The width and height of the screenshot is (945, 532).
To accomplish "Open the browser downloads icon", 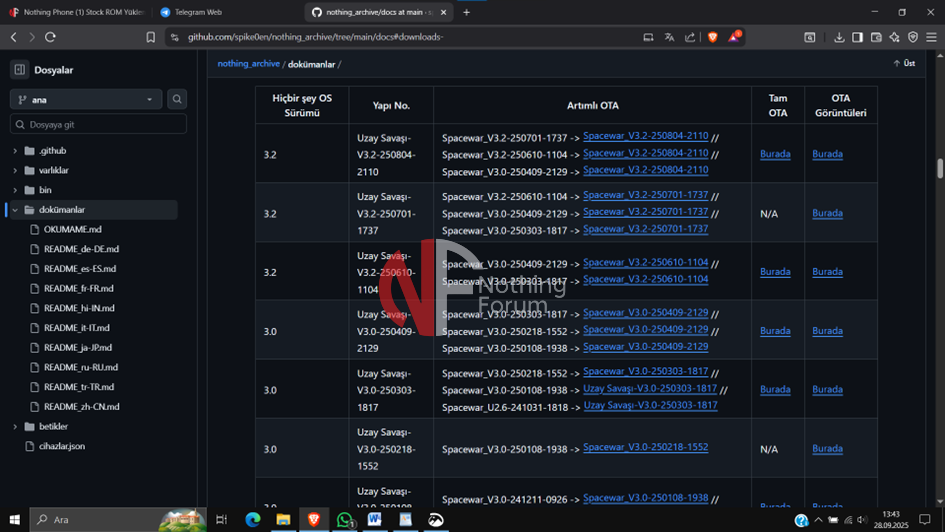I will [839, 37].
